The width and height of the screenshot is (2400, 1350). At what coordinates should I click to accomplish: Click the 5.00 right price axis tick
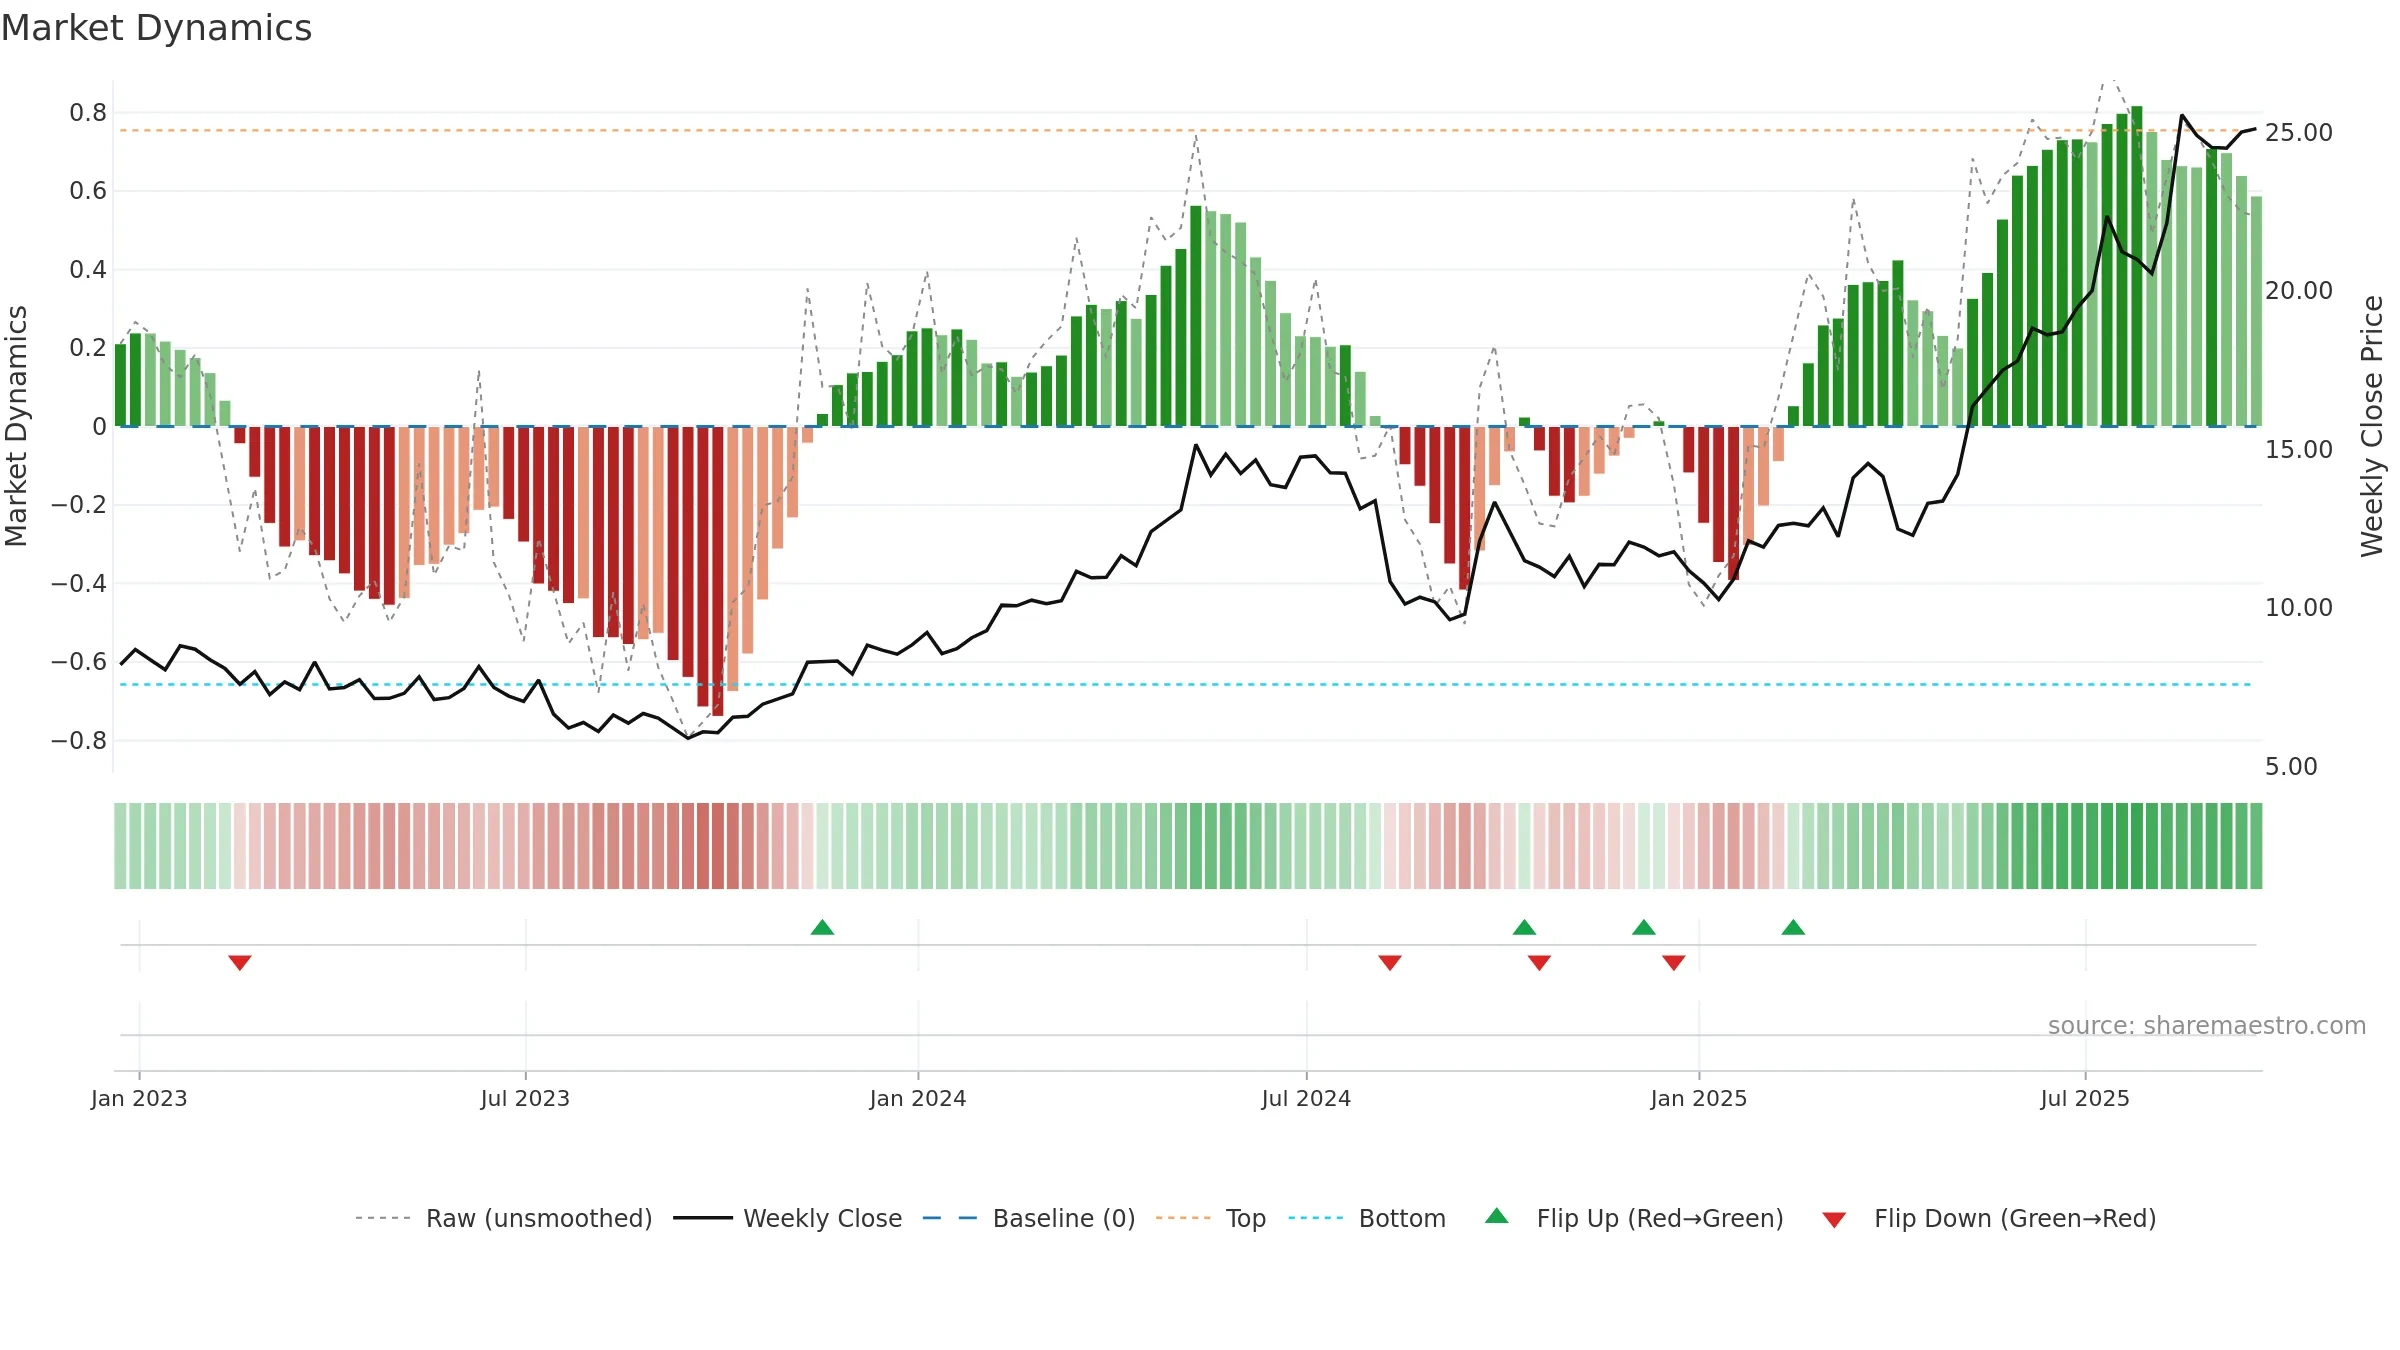pos(2291,766)
